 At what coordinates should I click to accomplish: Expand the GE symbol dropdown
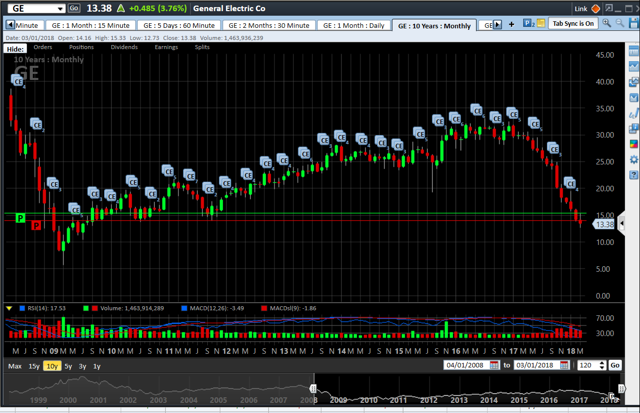pos(60,8)
